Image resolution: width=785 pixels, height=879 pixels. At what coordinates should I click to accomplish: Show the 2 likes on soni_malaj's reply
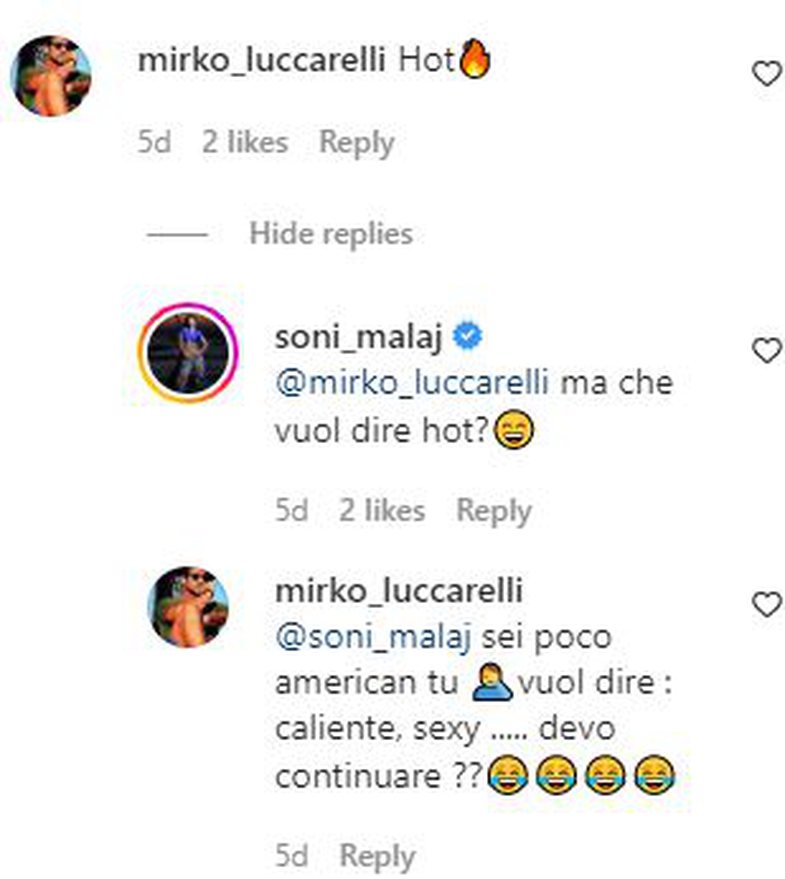pos(382,511)
